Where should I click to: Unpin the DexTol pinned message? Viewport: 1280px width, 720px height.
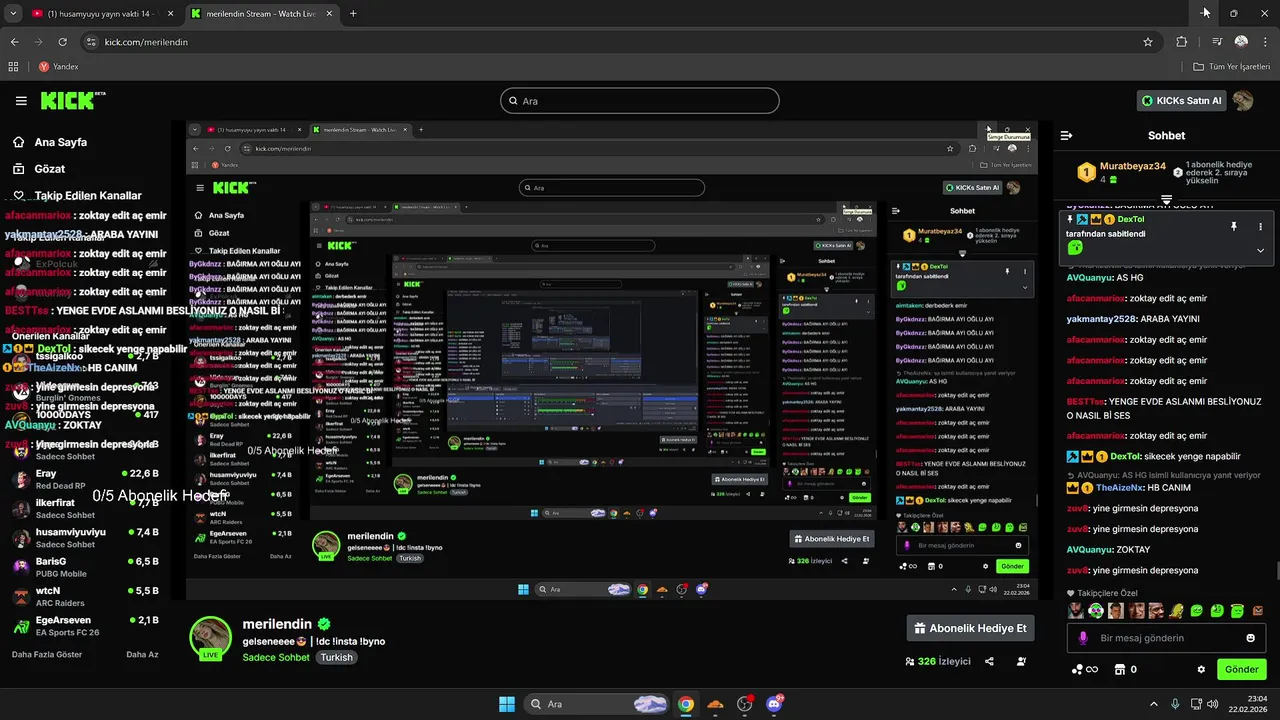click(x=1234, y=227)
